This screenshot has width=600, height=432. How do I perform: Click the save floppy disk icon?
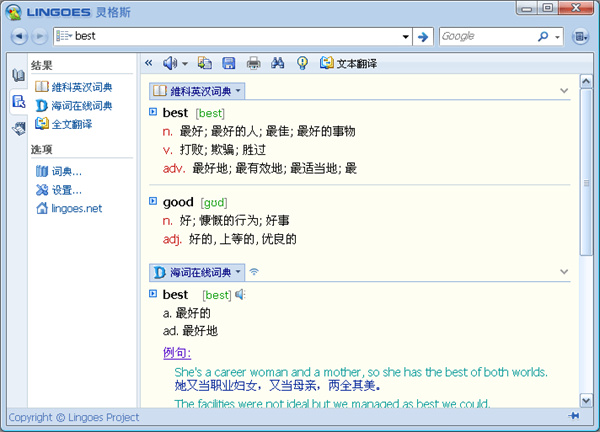point(229,63)
